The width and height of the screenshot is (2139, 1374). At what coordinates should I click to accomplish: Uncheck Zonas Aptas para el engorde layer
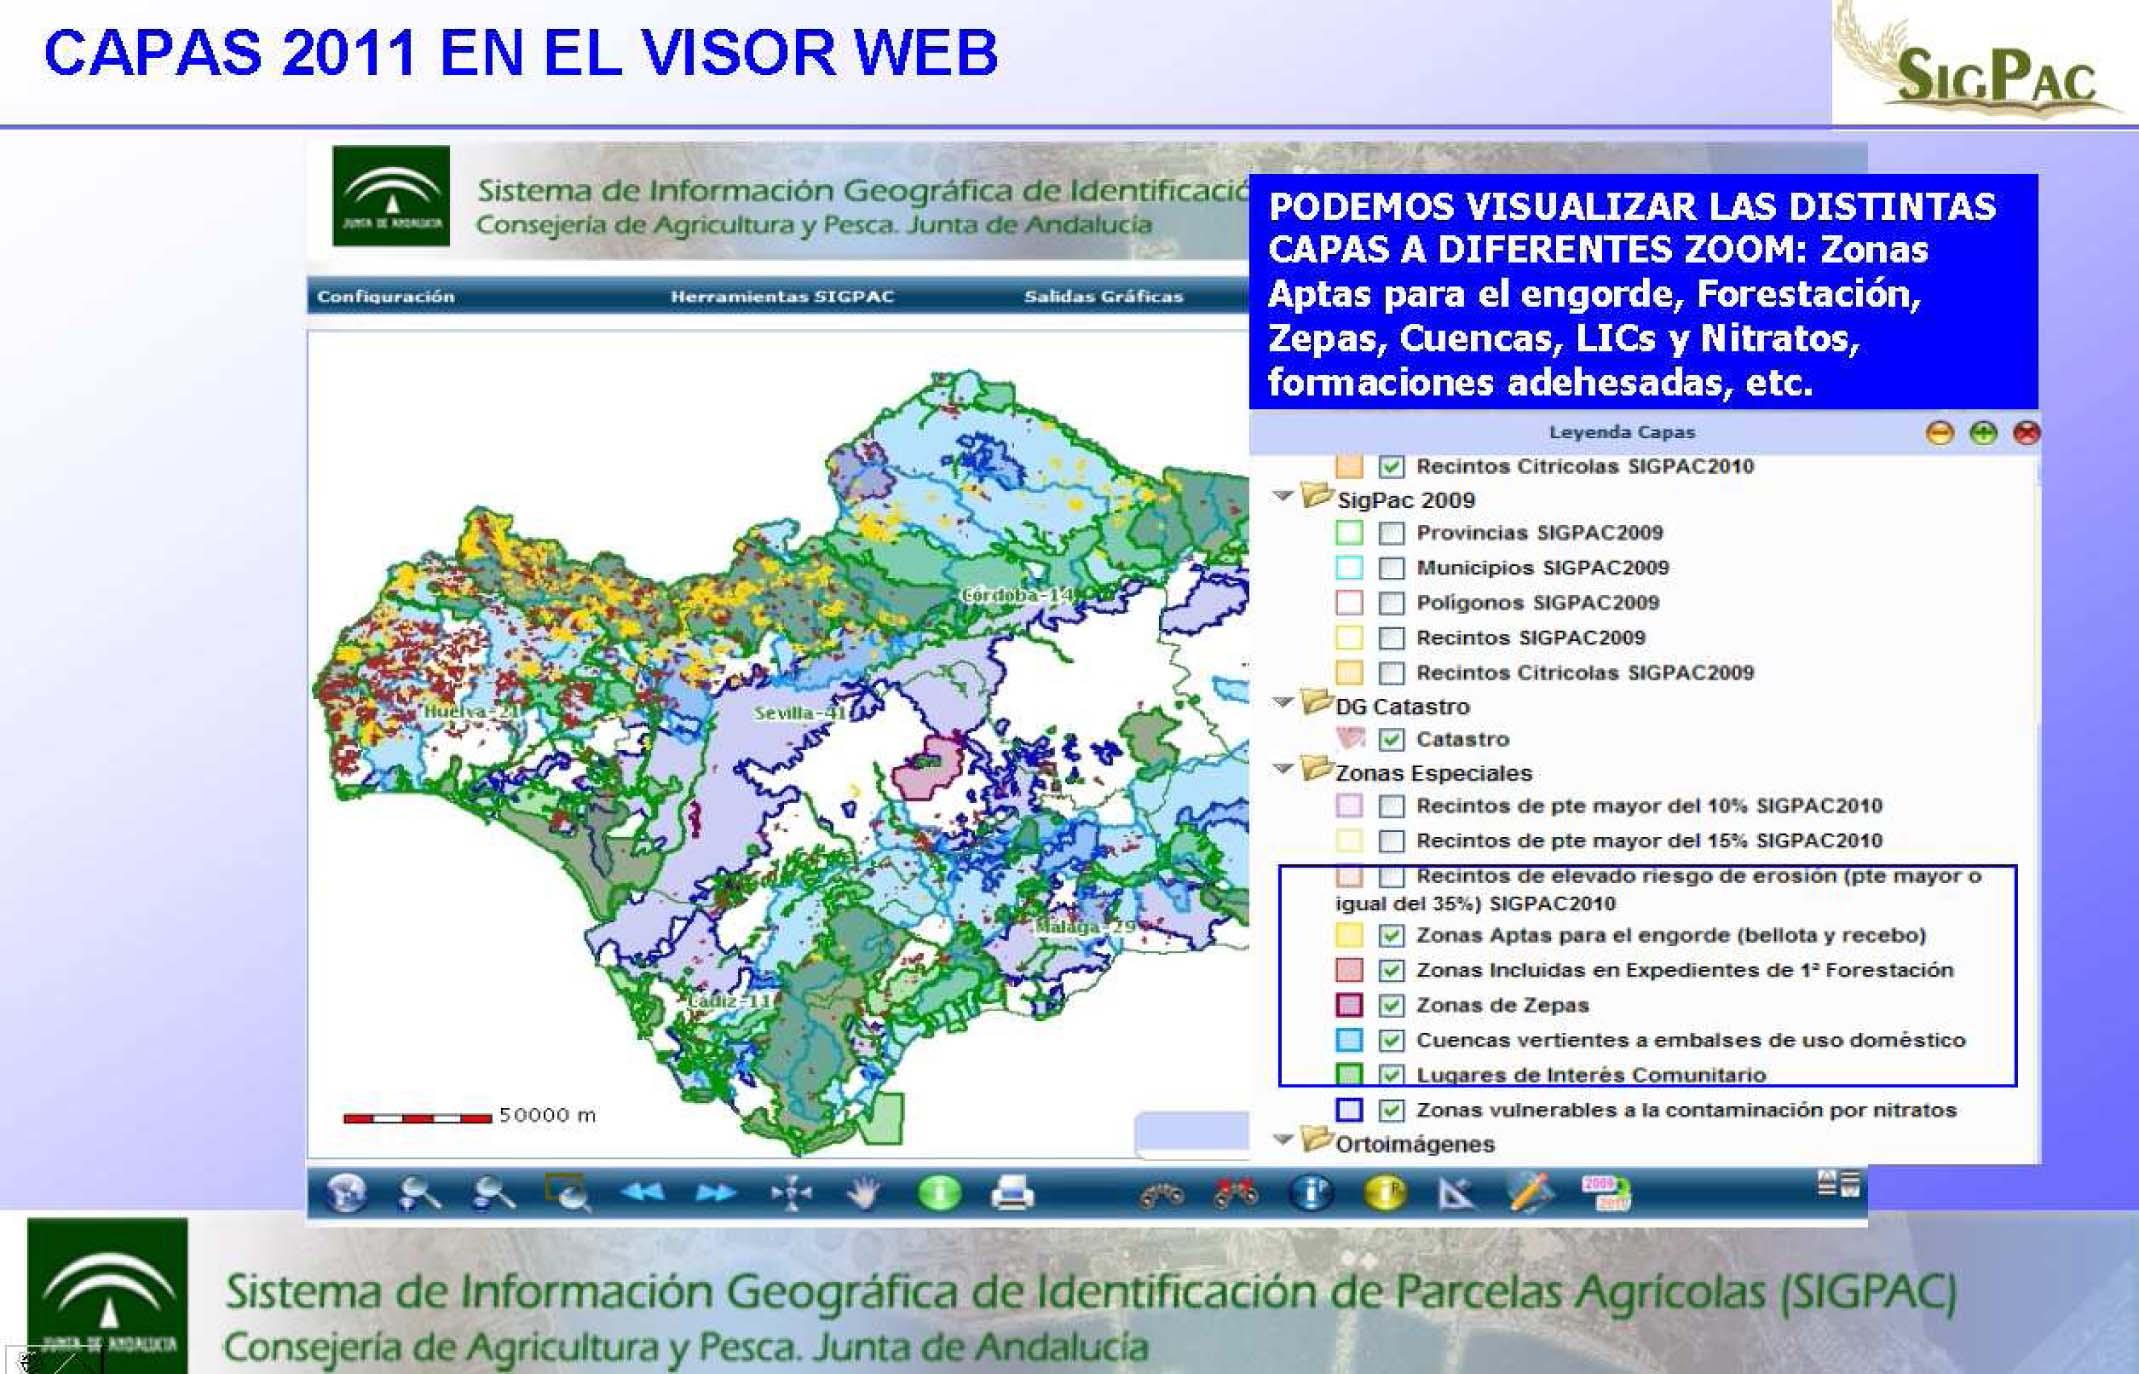click(x=1391, y=936)
